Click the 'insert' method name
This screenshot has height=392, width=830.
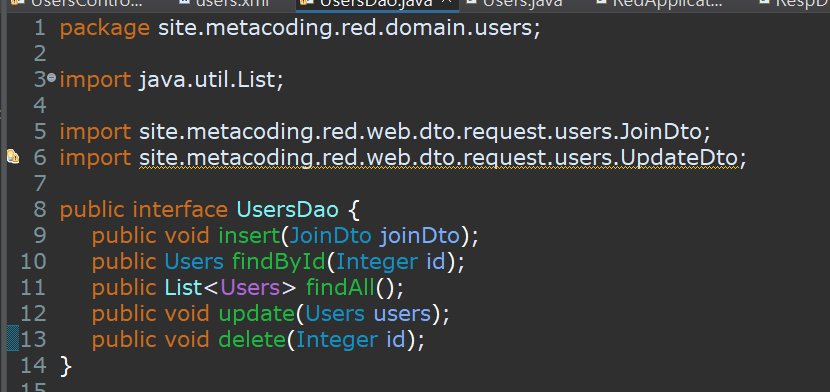point(249,235)
